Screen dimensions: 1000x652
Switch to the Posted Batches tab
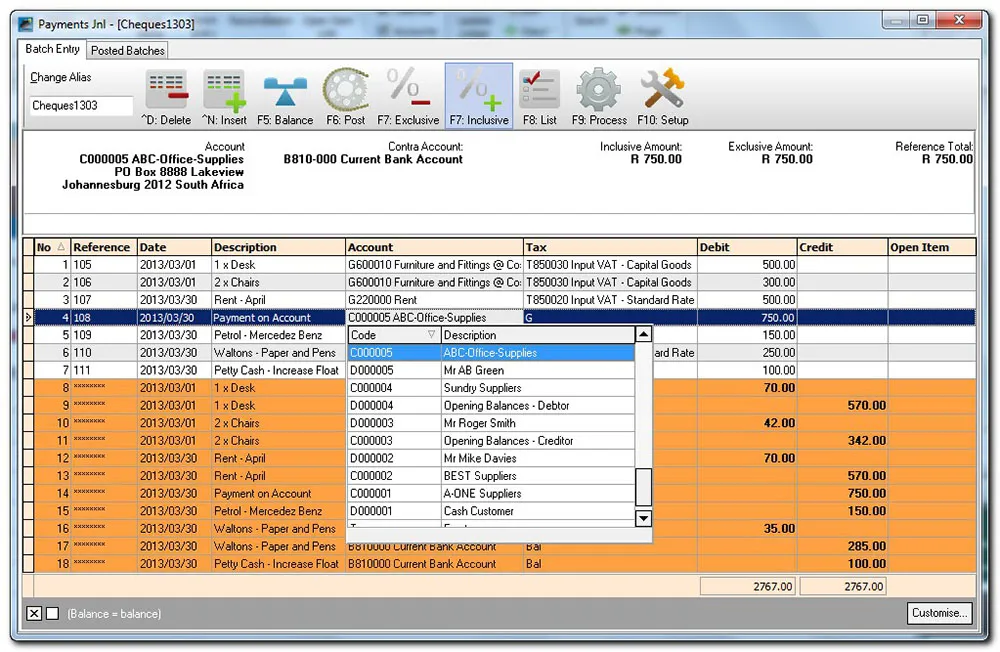(x=128, y=50)
